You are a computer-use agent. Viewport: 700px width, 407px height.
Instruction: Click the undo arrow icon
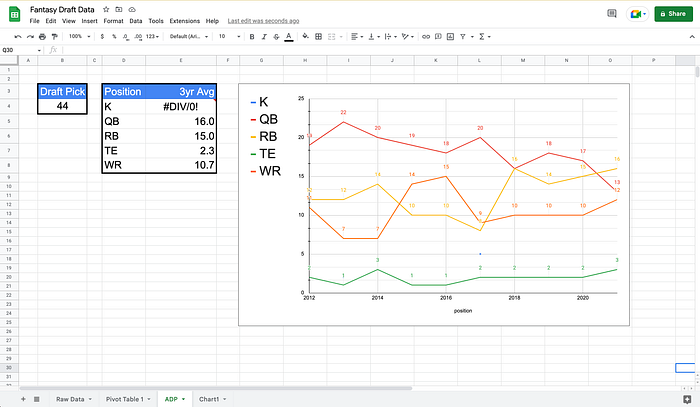pos(18,37)
